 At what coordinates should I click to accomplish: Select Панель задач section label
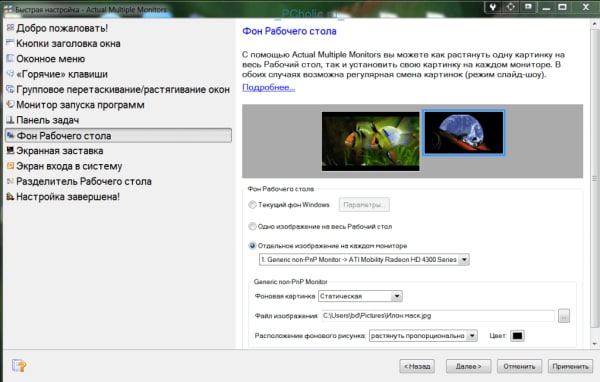[x=47, y=120]
